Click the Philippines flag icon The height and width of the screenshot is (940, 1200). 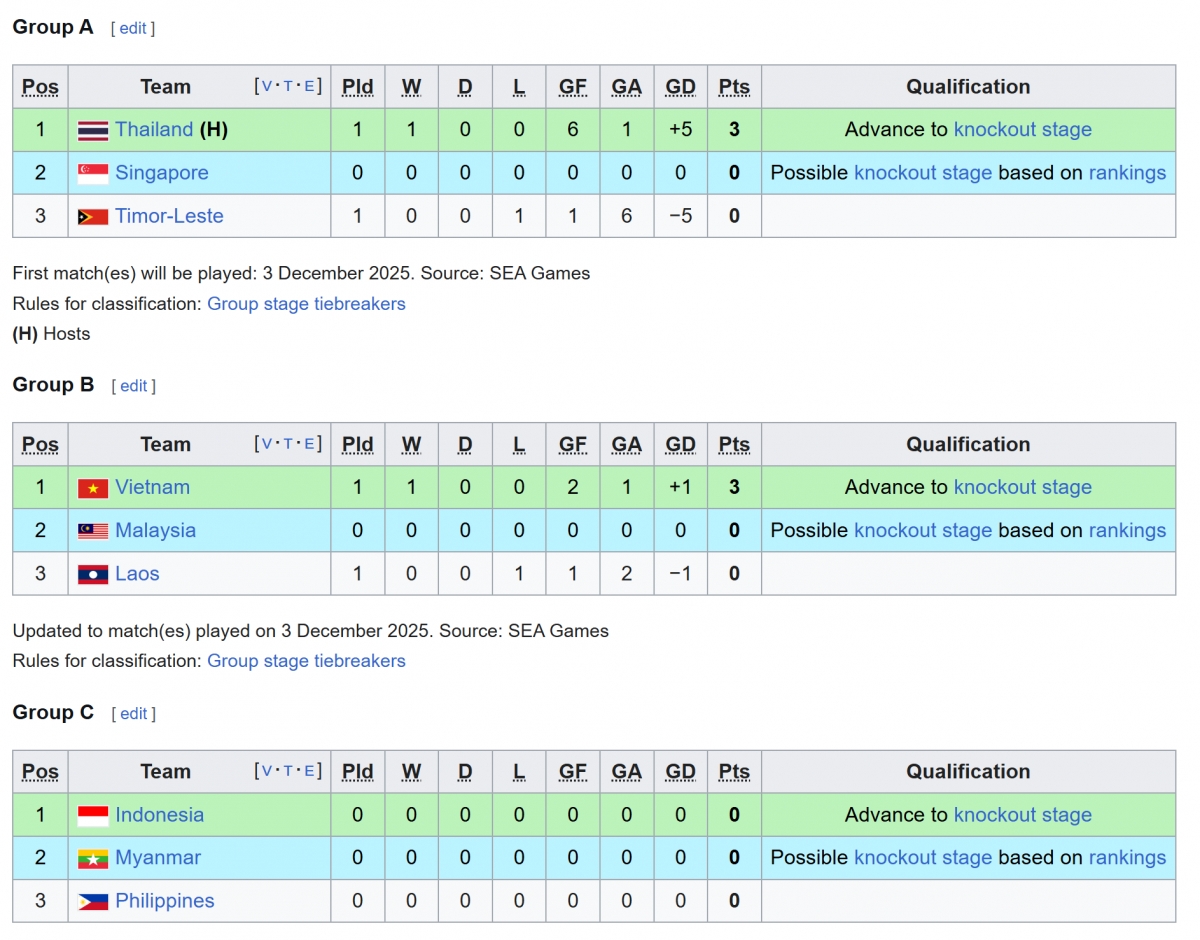pyautogui.click(x=93, y=901)
